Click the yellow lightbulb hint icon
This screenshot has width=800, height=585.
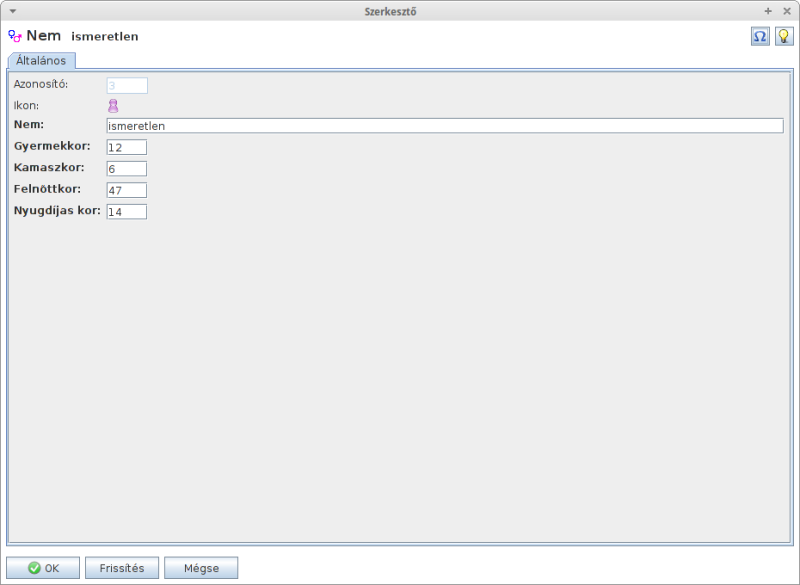click(784, 36)
